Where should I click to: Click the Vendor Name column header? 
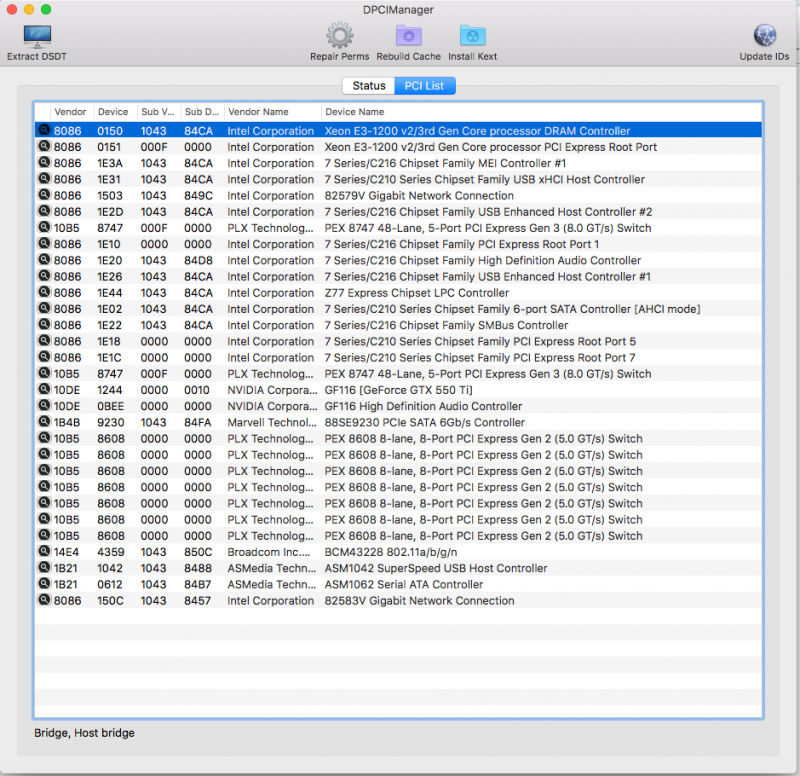(258, 112)
